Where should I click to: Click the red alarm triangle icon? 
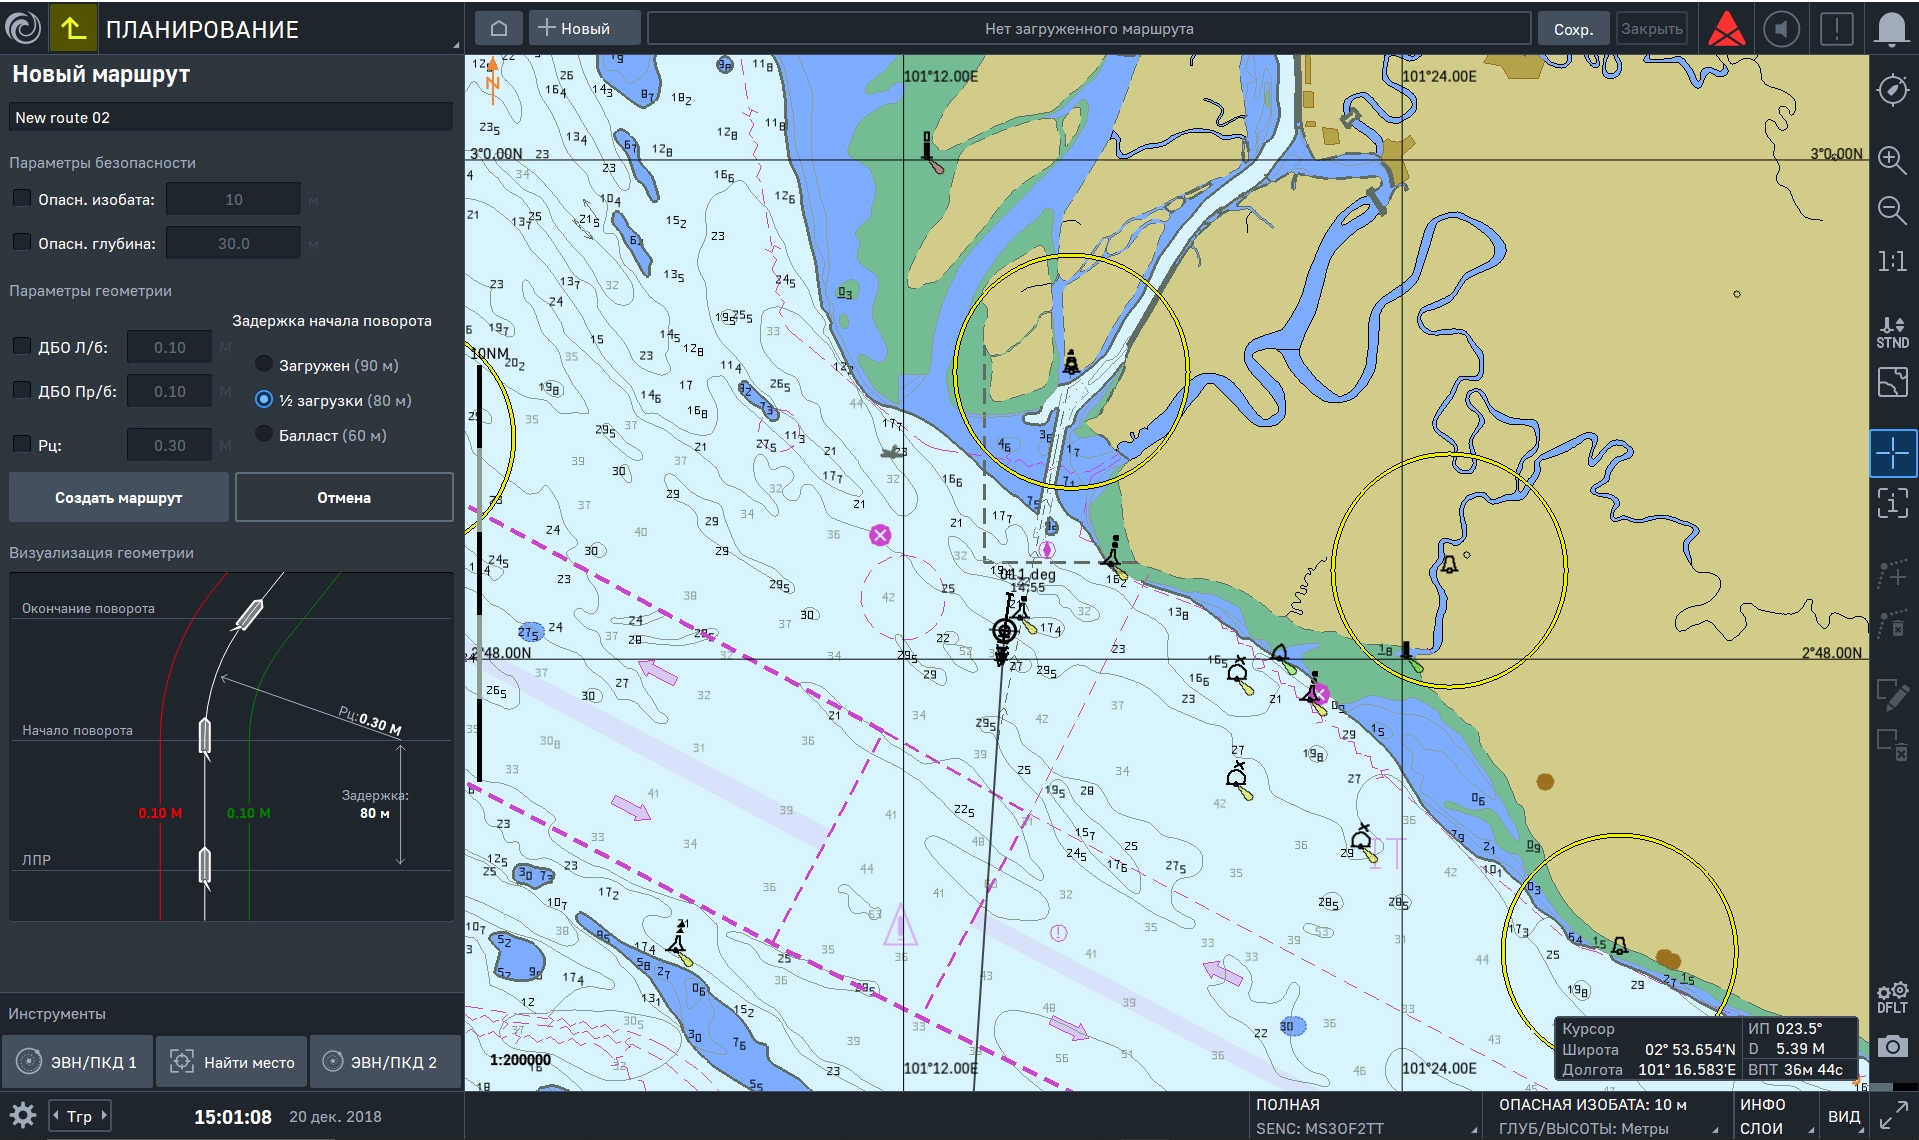coord(1727,29)
